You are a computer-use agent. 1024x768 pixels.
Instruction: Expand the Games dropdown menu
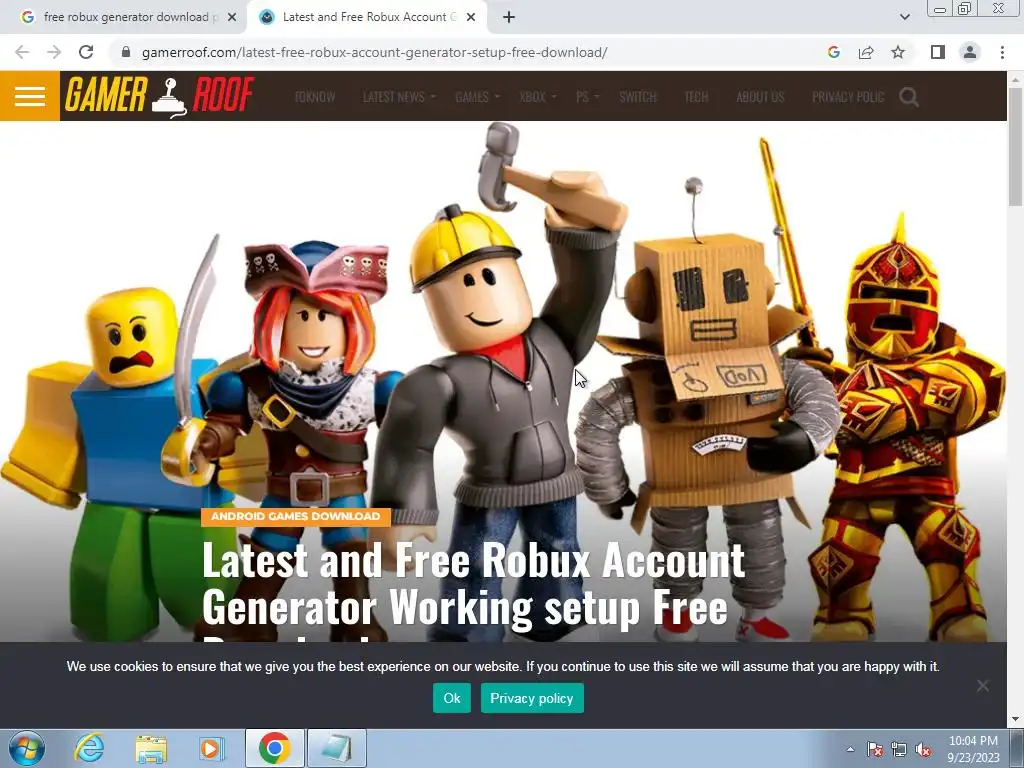tap(477, 97)
